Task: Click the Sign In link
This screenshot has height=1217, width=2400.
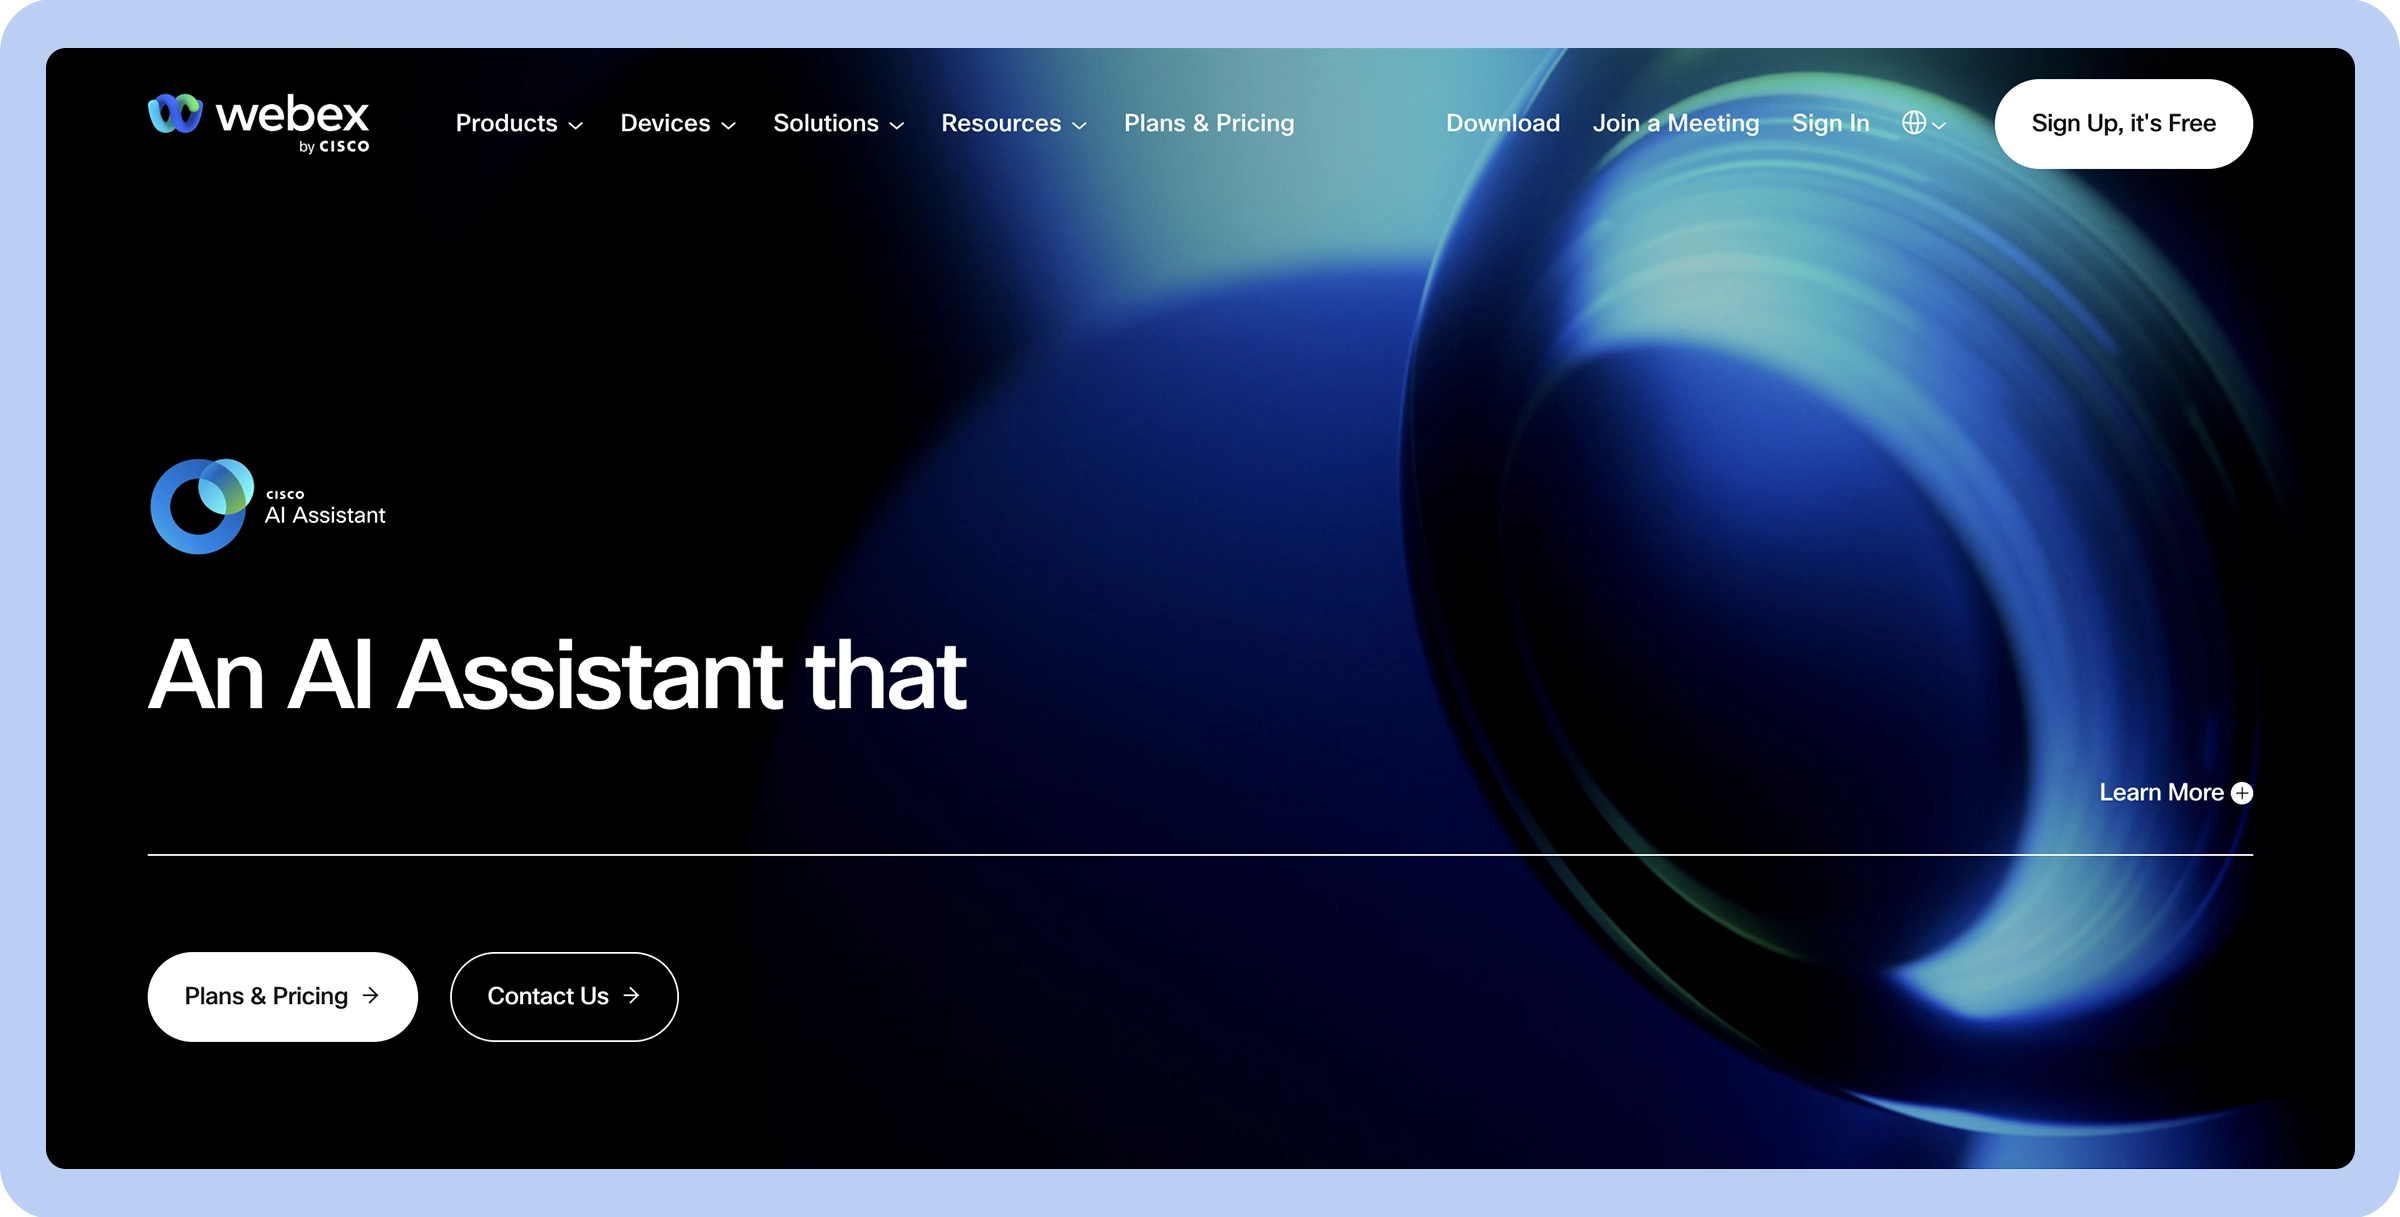Action: pyautogui.click(x=1831, y=123)
